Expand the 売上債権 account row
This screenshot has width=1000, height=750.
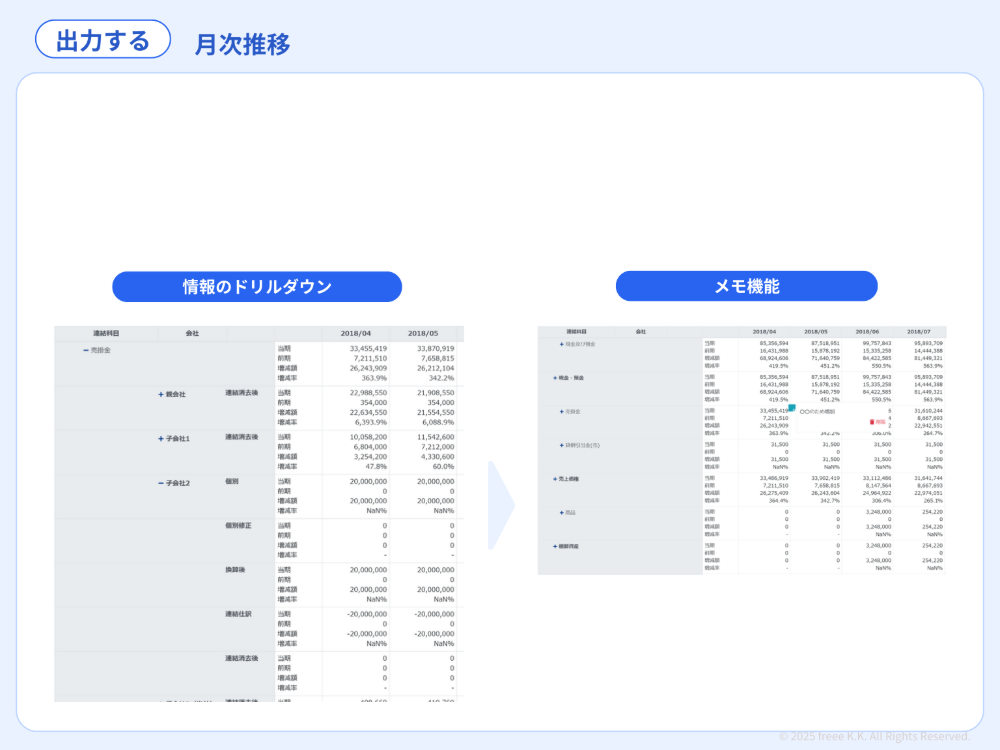point(554,478)
